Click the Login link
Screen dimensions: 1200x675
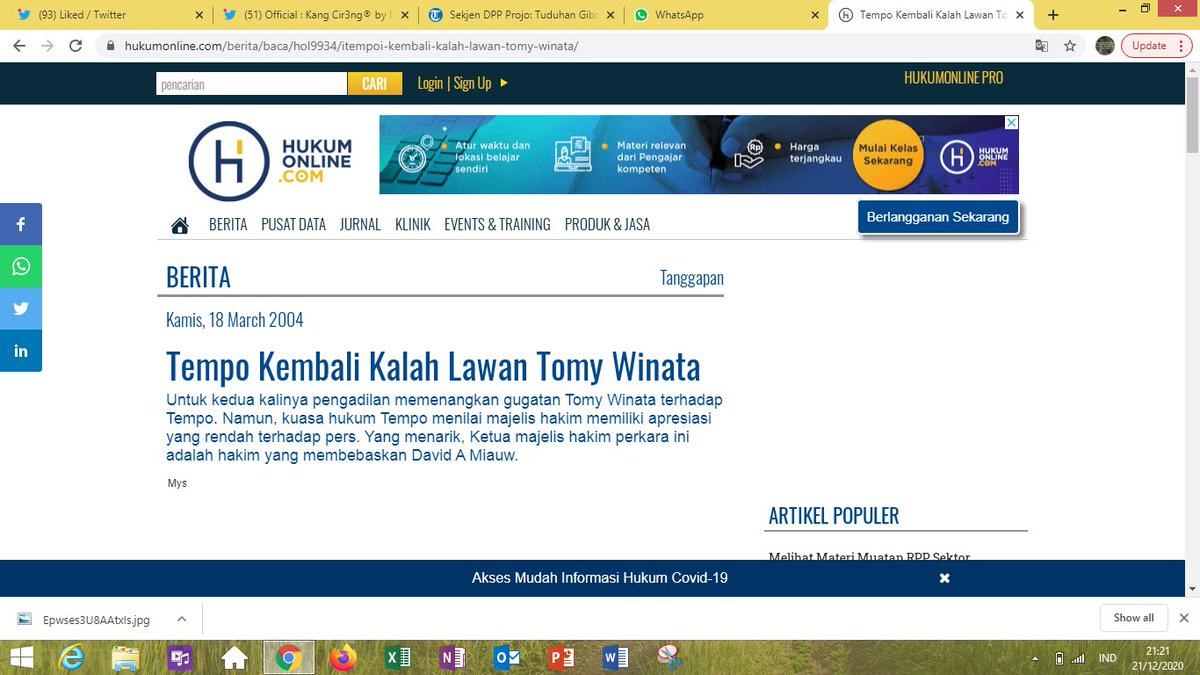point(430,83)
